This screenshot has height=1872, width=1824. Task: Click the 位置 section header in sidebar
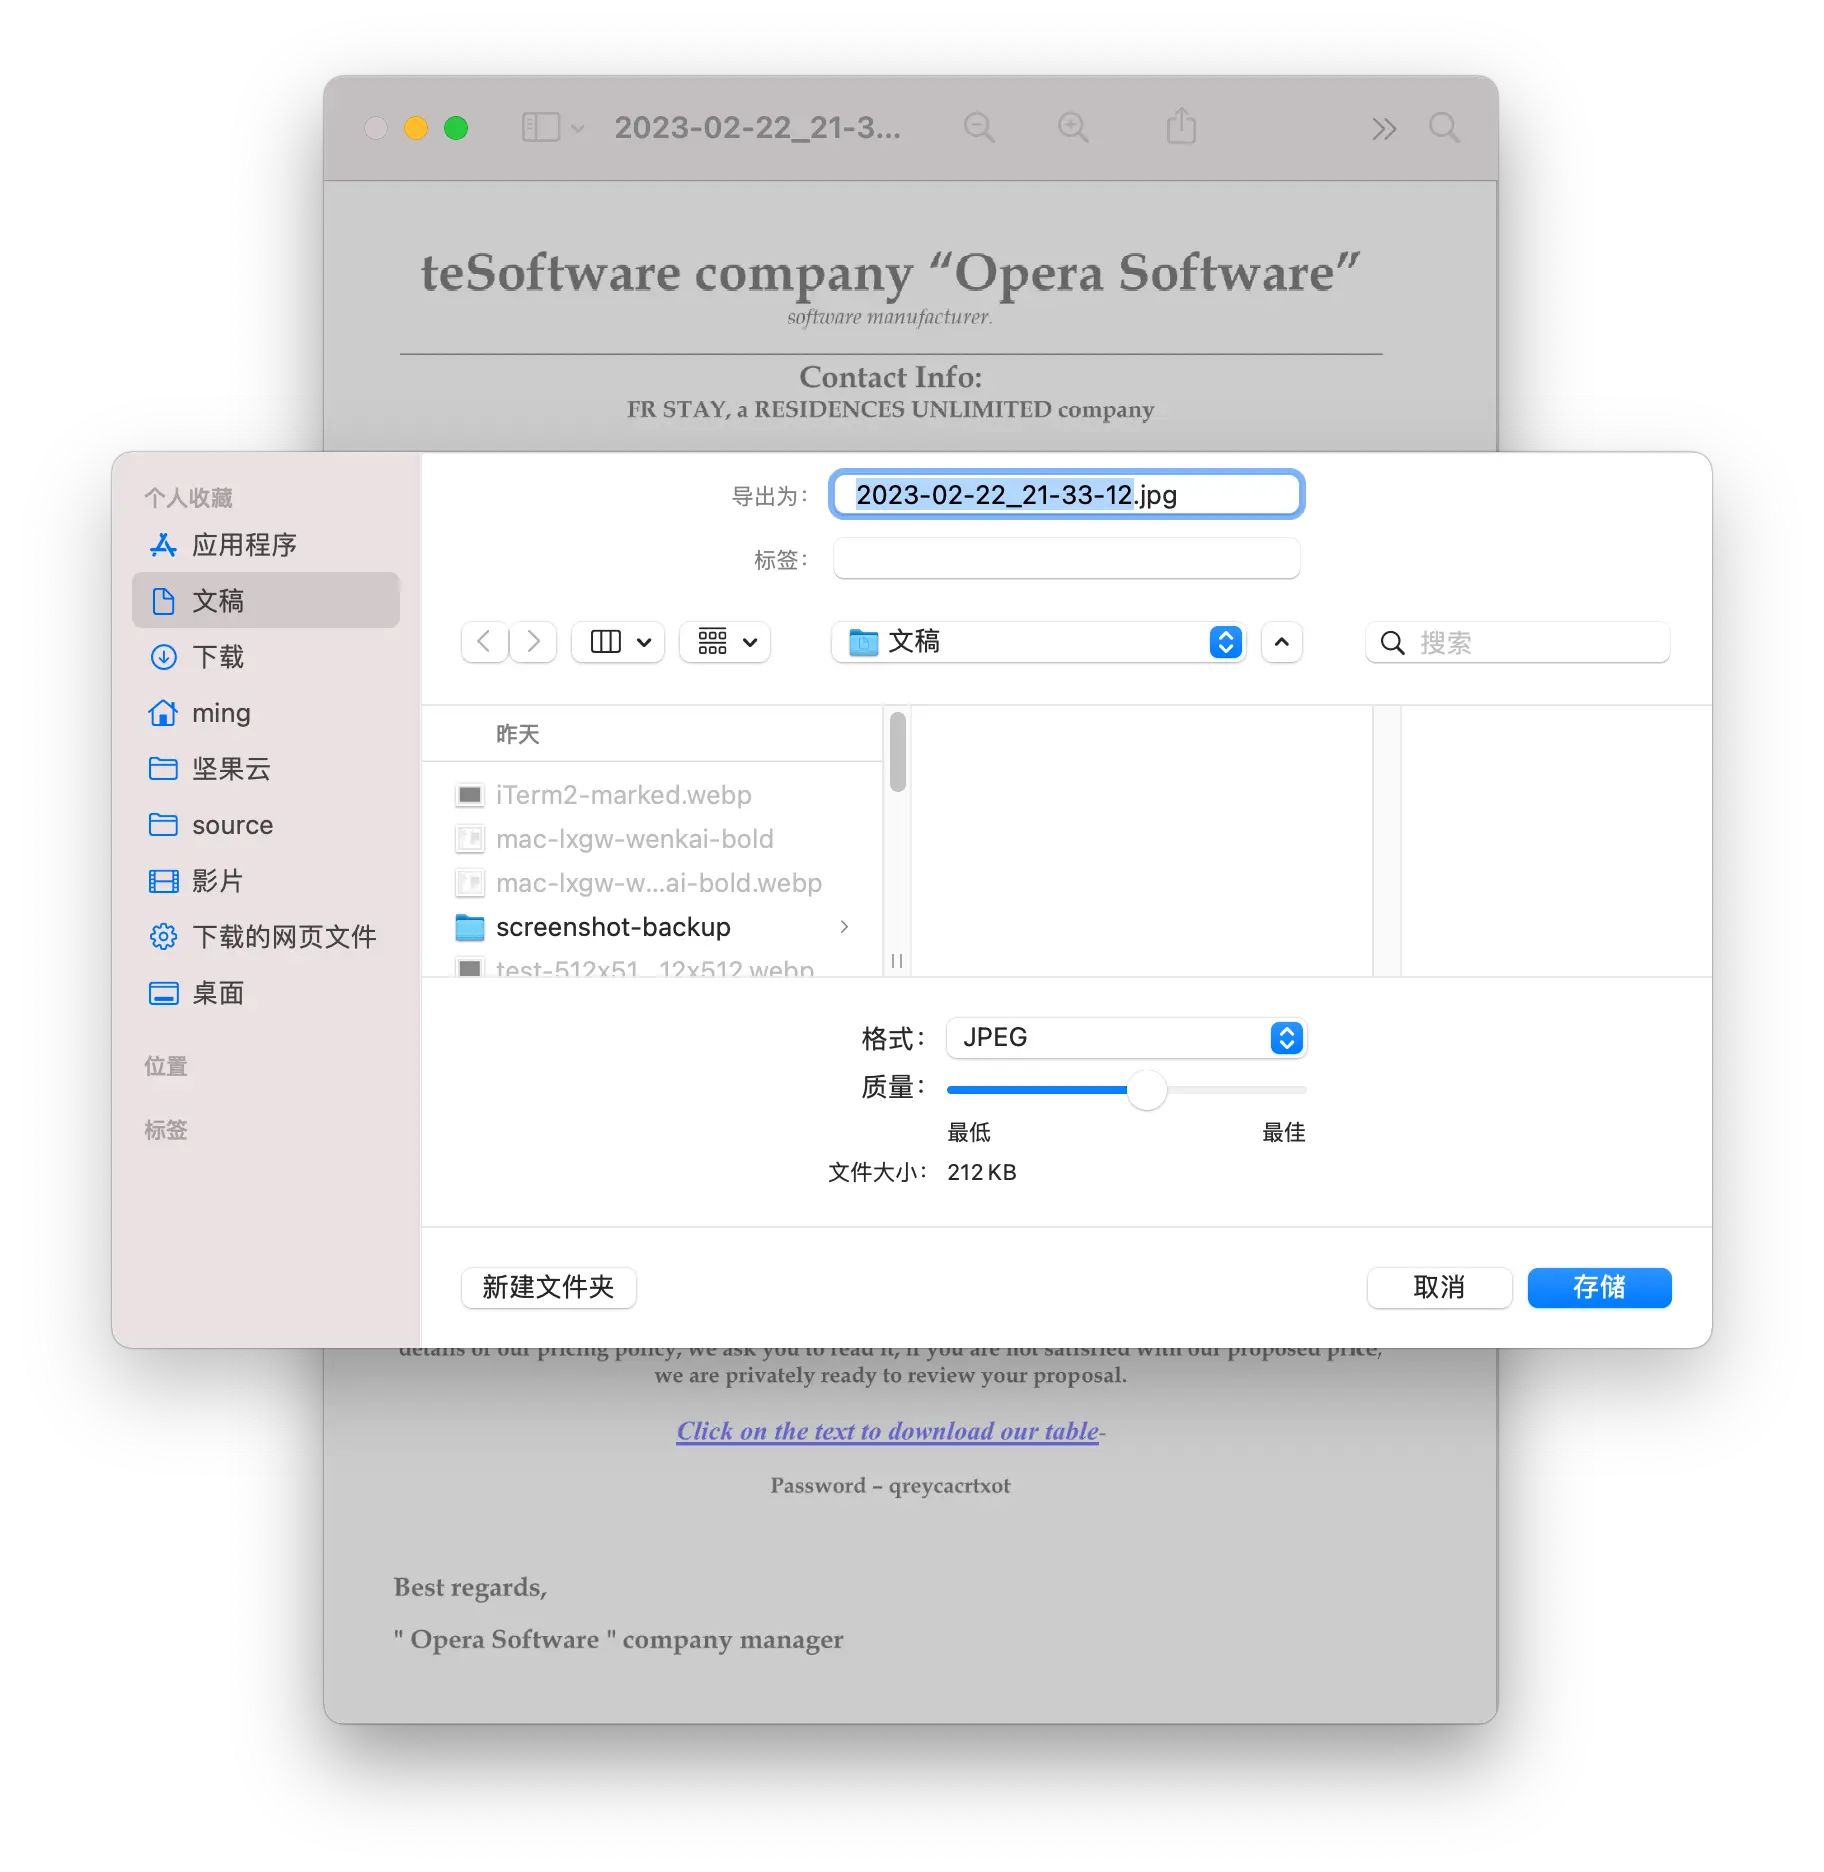tap(166, 1066)
